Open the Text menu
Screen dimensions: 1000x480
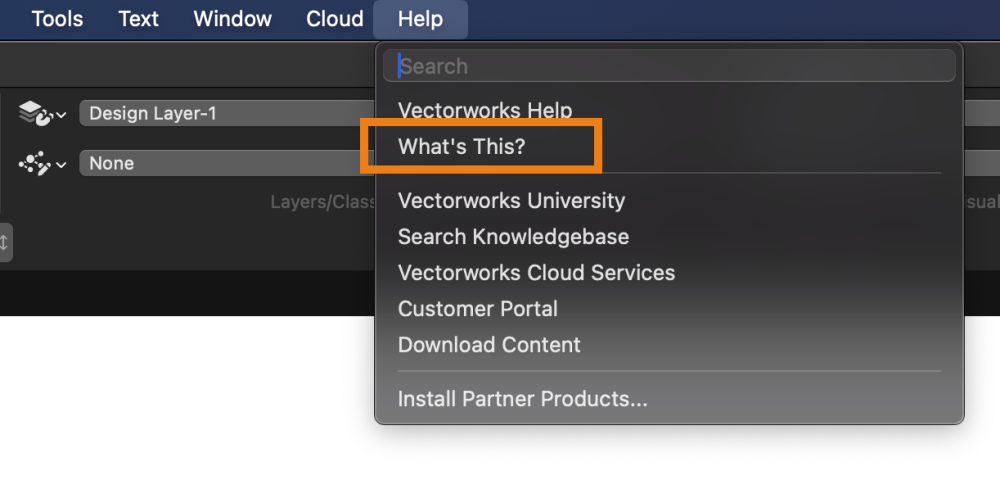pos(138,19)
